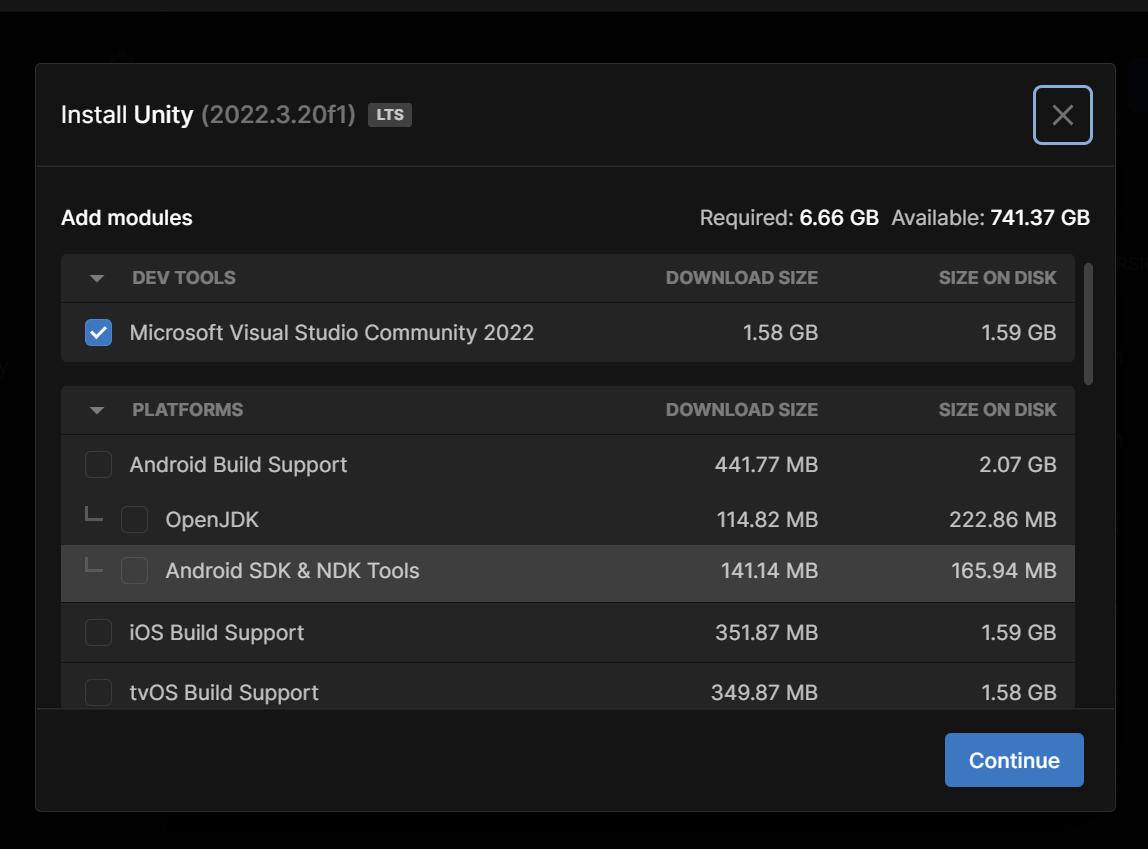Collapse the DEV TOOLS section
The height and width of the screenshot is (849, 1148).
pos(97,278)
